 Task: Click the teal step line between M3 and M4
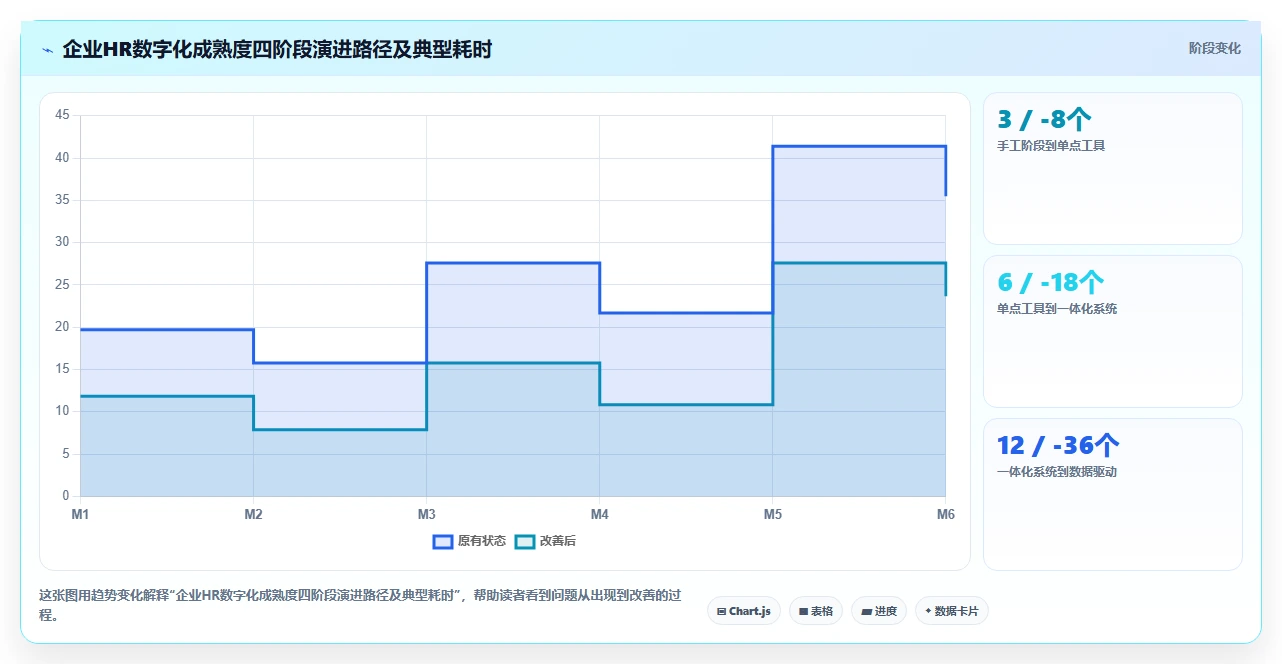coord(513,363)
